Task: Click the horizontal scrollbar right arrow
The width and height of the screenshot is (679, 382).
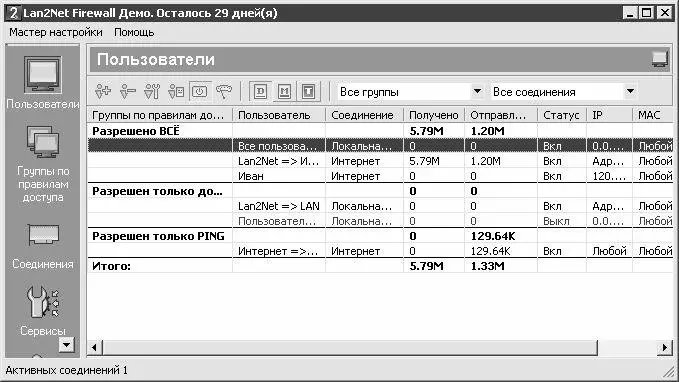Action: point(665,347)
